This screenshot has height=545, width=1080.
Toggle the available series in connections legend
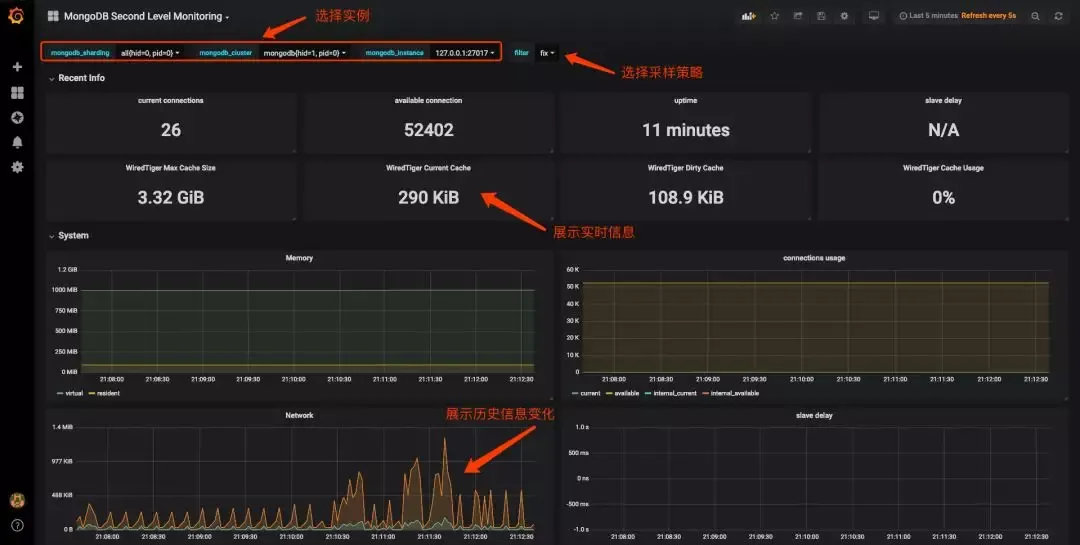click(623, 393)
